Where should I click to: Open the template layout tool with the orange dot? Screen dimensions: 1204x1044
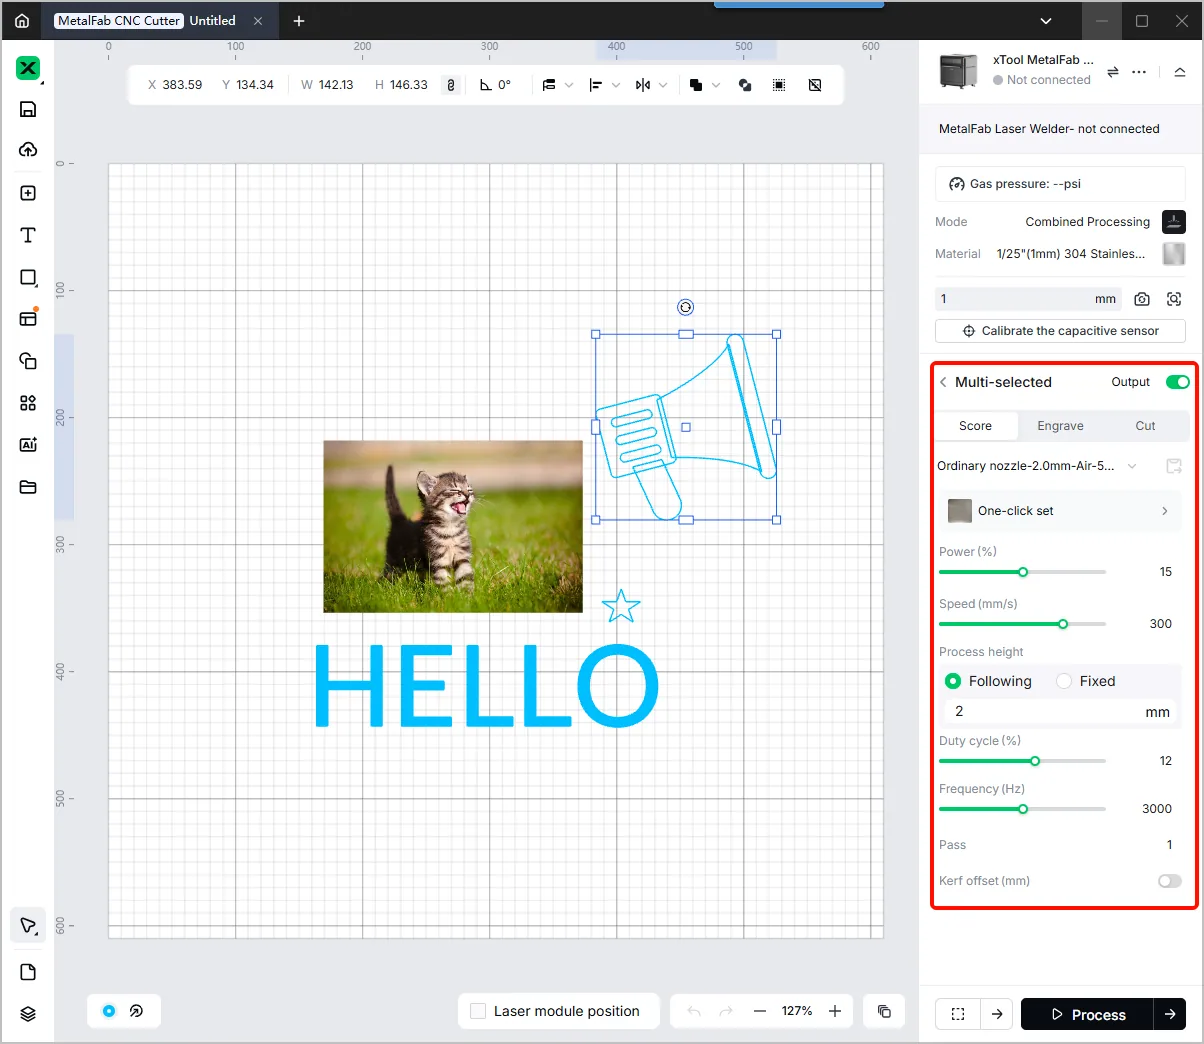point(28,318)
